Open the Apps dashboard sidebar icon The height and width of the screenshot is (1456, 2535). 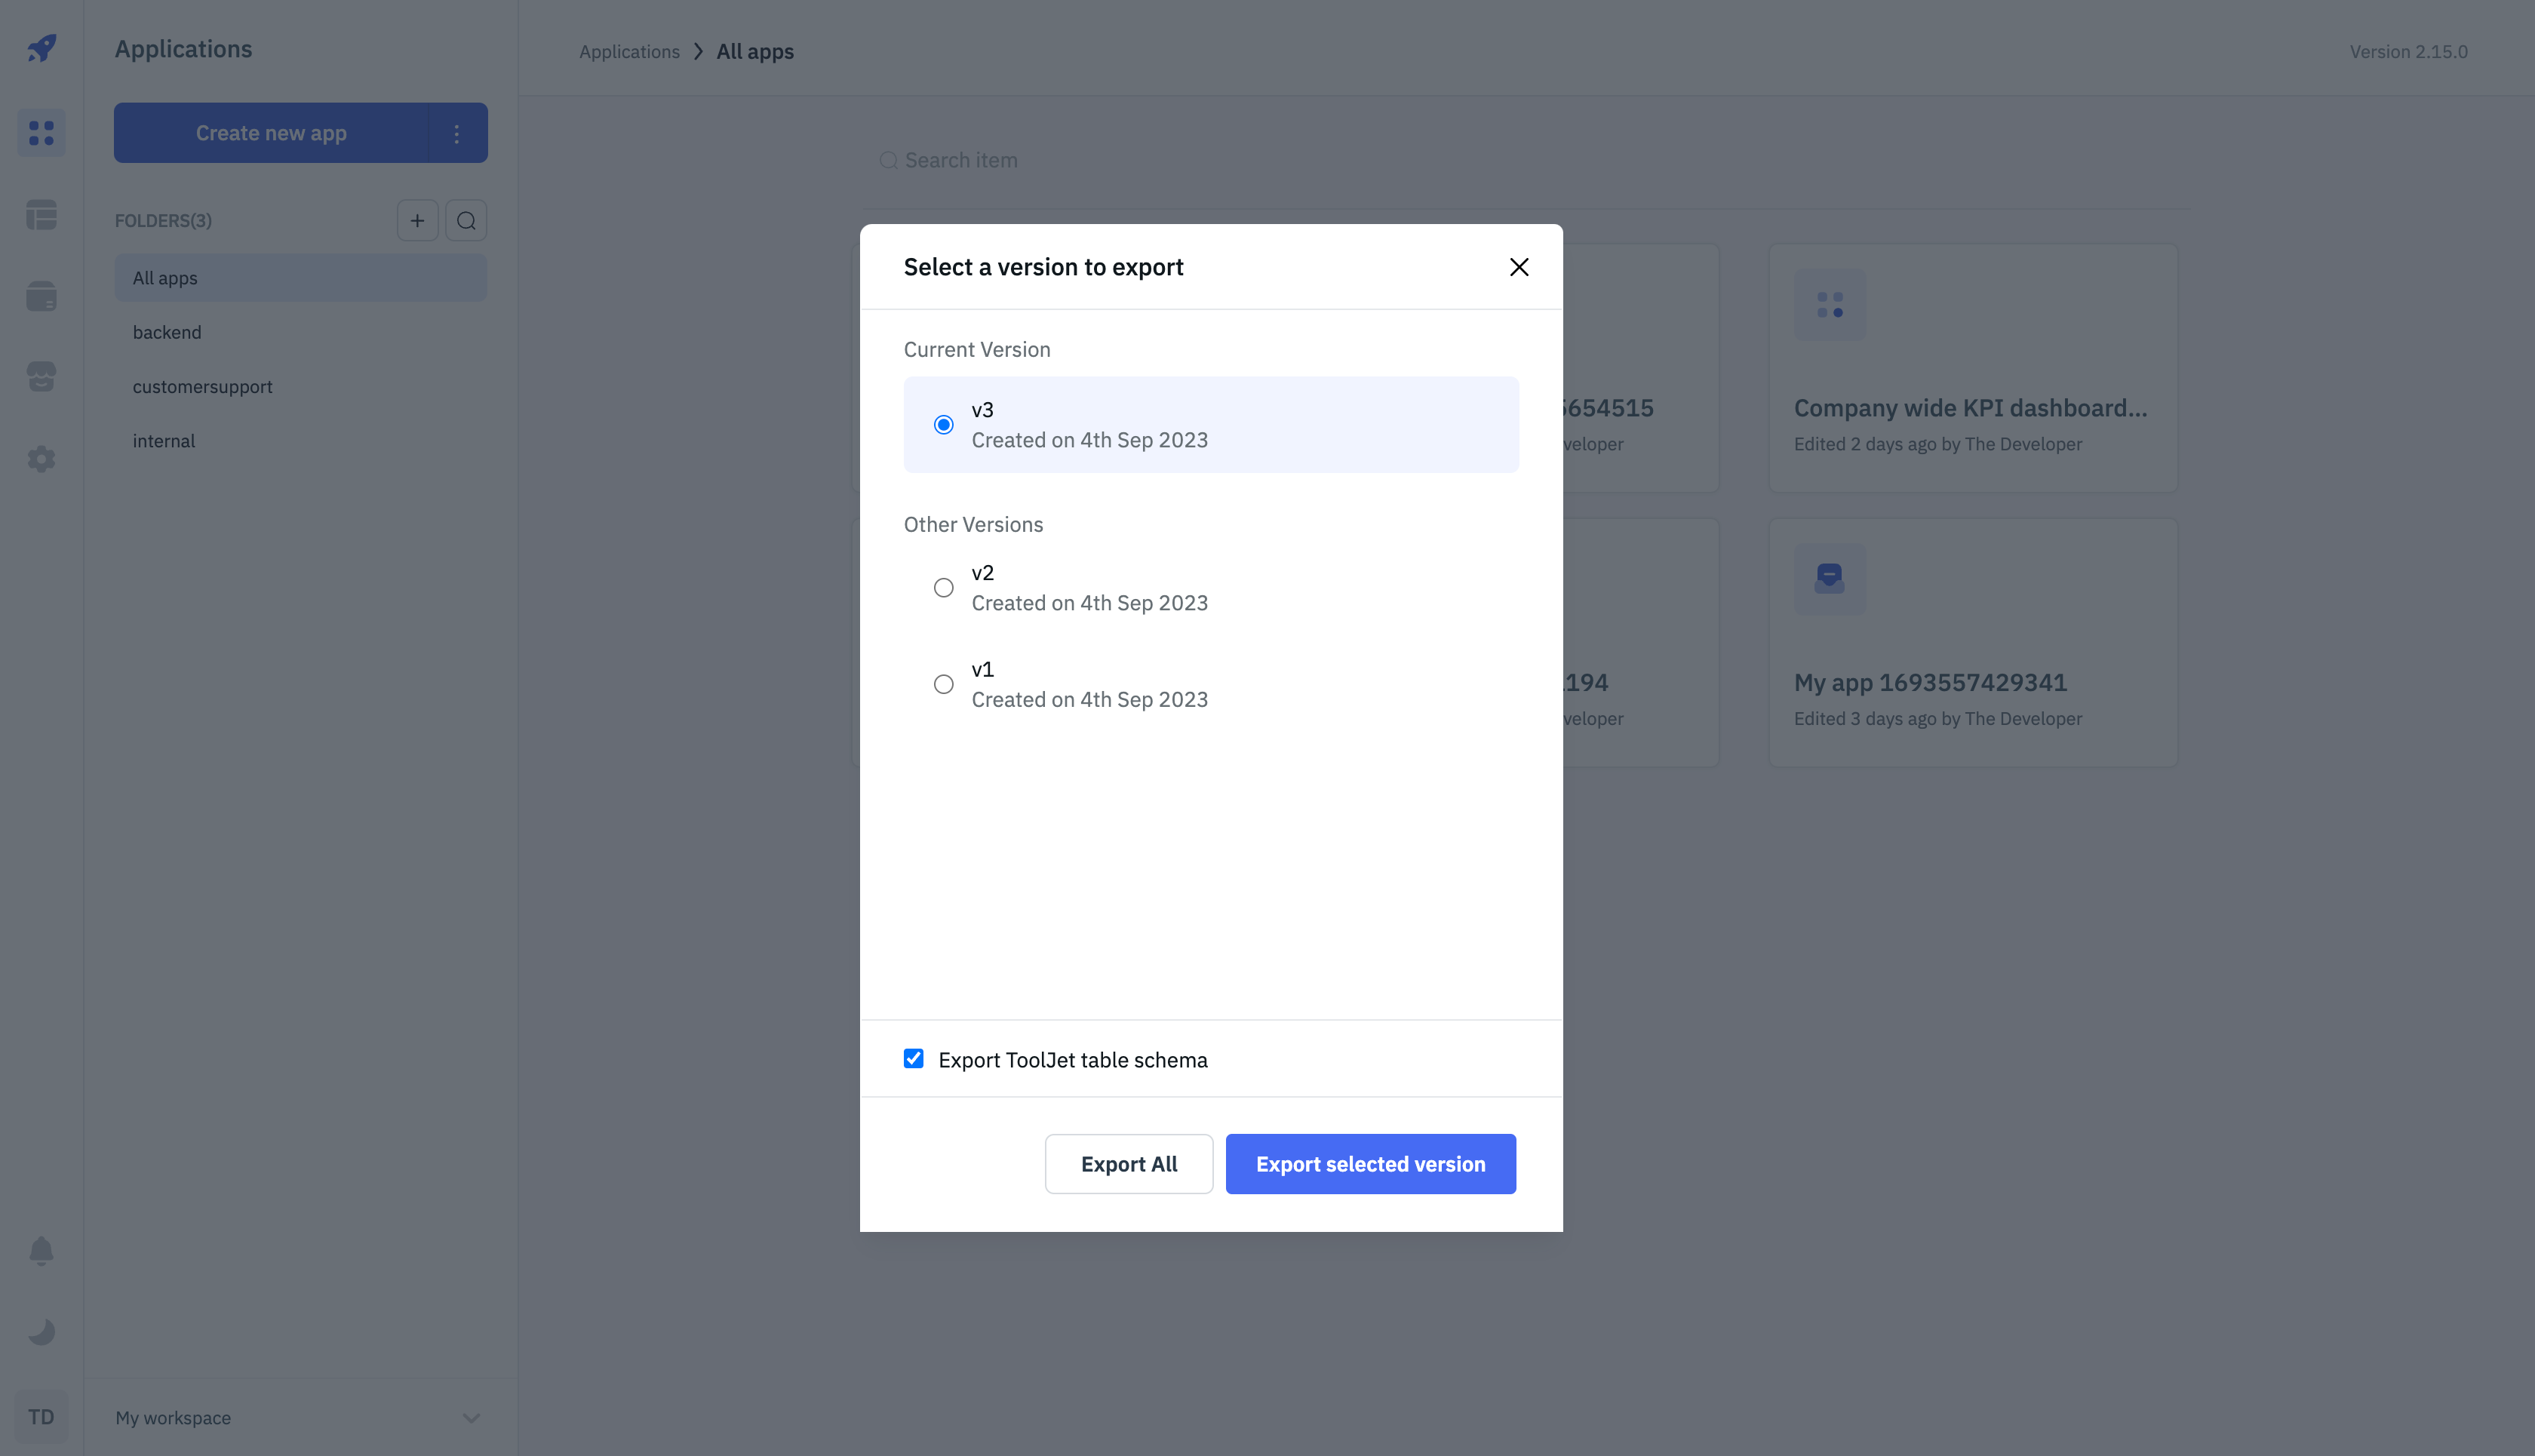click(x=41, y=133)
